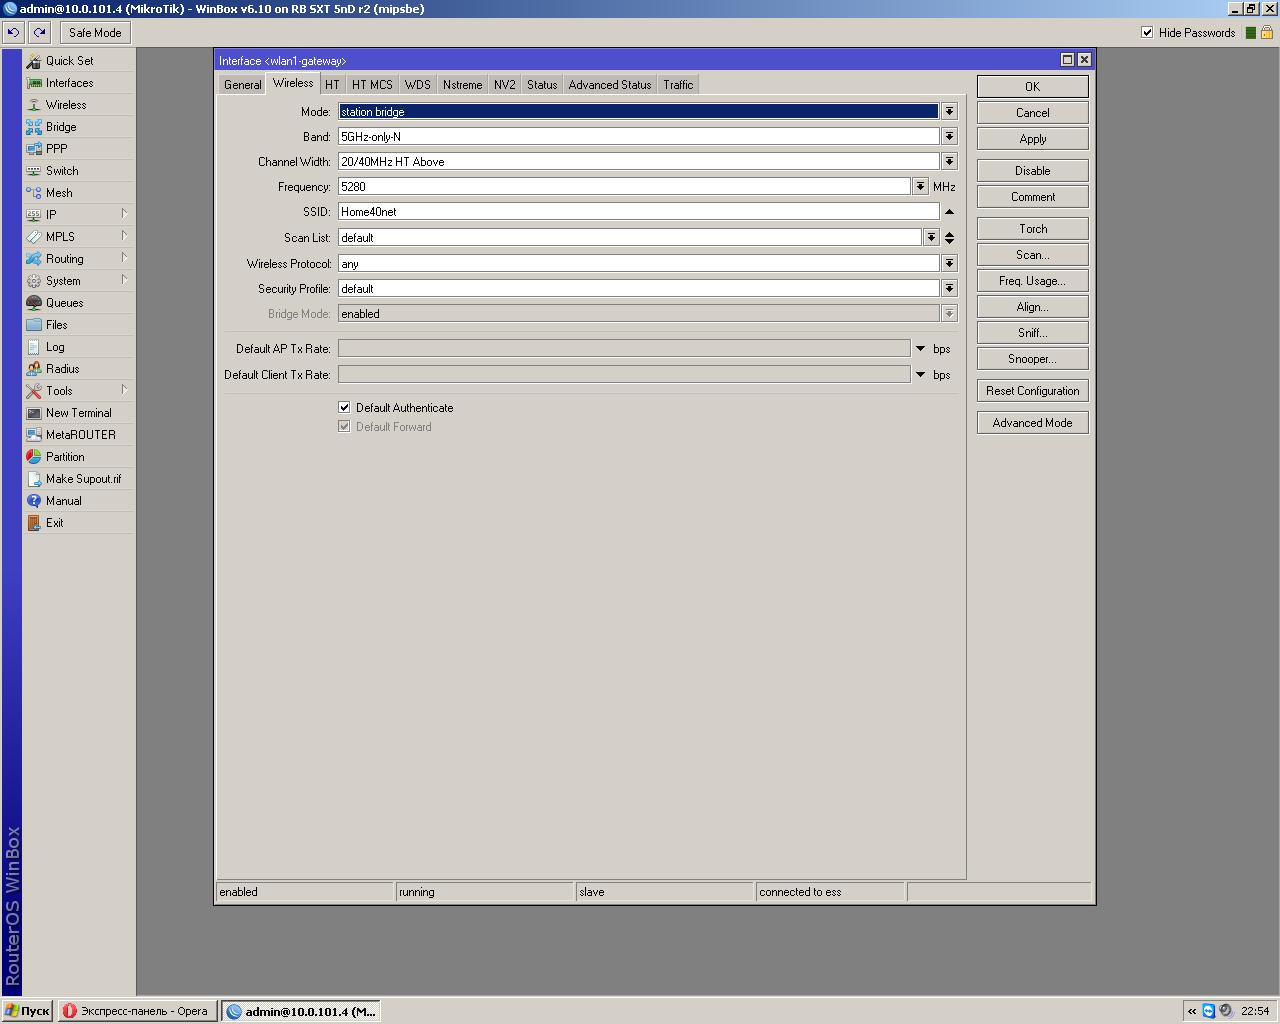This screenshot has width=1280, height=1024.
Task: Open the MPLS icon in the sidebar
Action: click(x=34, y=237)
